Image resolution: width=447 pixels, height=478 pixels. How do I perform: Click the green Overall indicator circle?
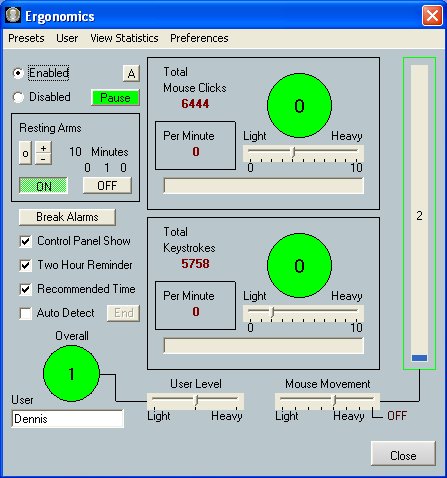(x=71, y=373)
